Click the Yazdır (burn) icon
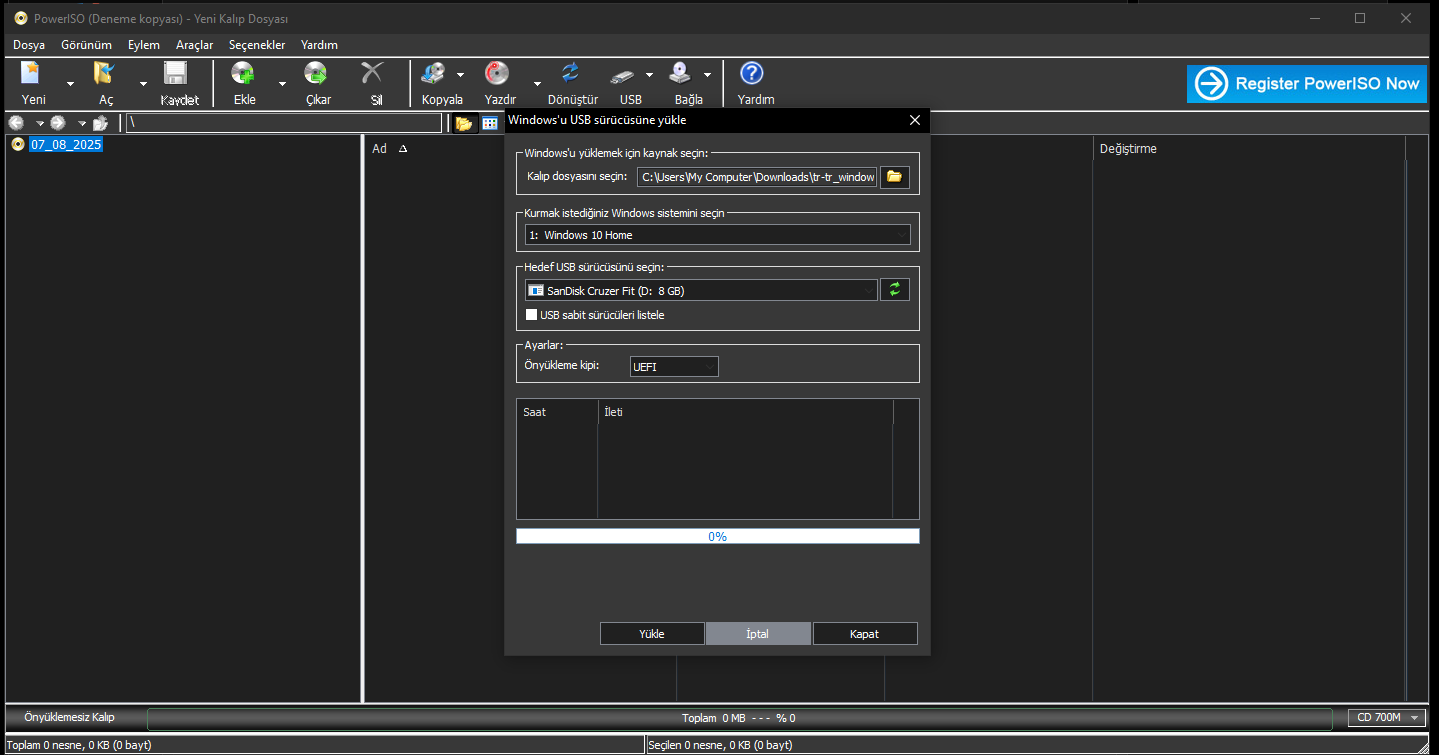Viewport: 1439px width, 755px height. pos(497,74)
